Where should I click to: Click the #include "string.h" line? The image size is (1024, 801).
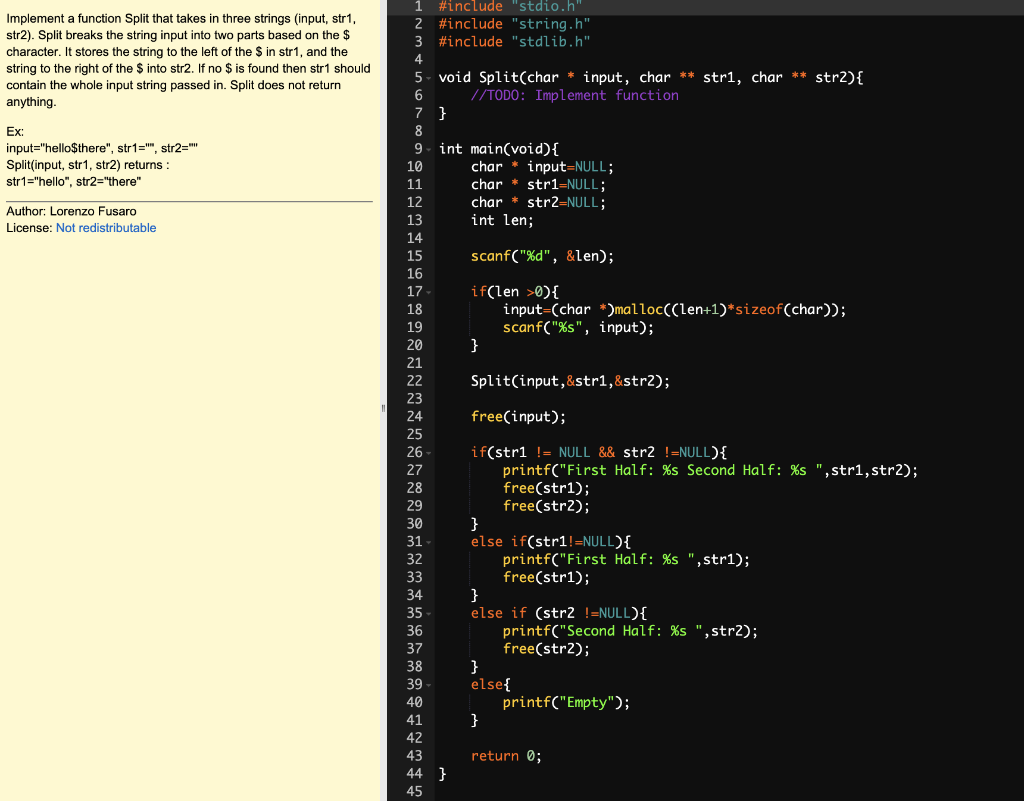(x=514, y=24)
